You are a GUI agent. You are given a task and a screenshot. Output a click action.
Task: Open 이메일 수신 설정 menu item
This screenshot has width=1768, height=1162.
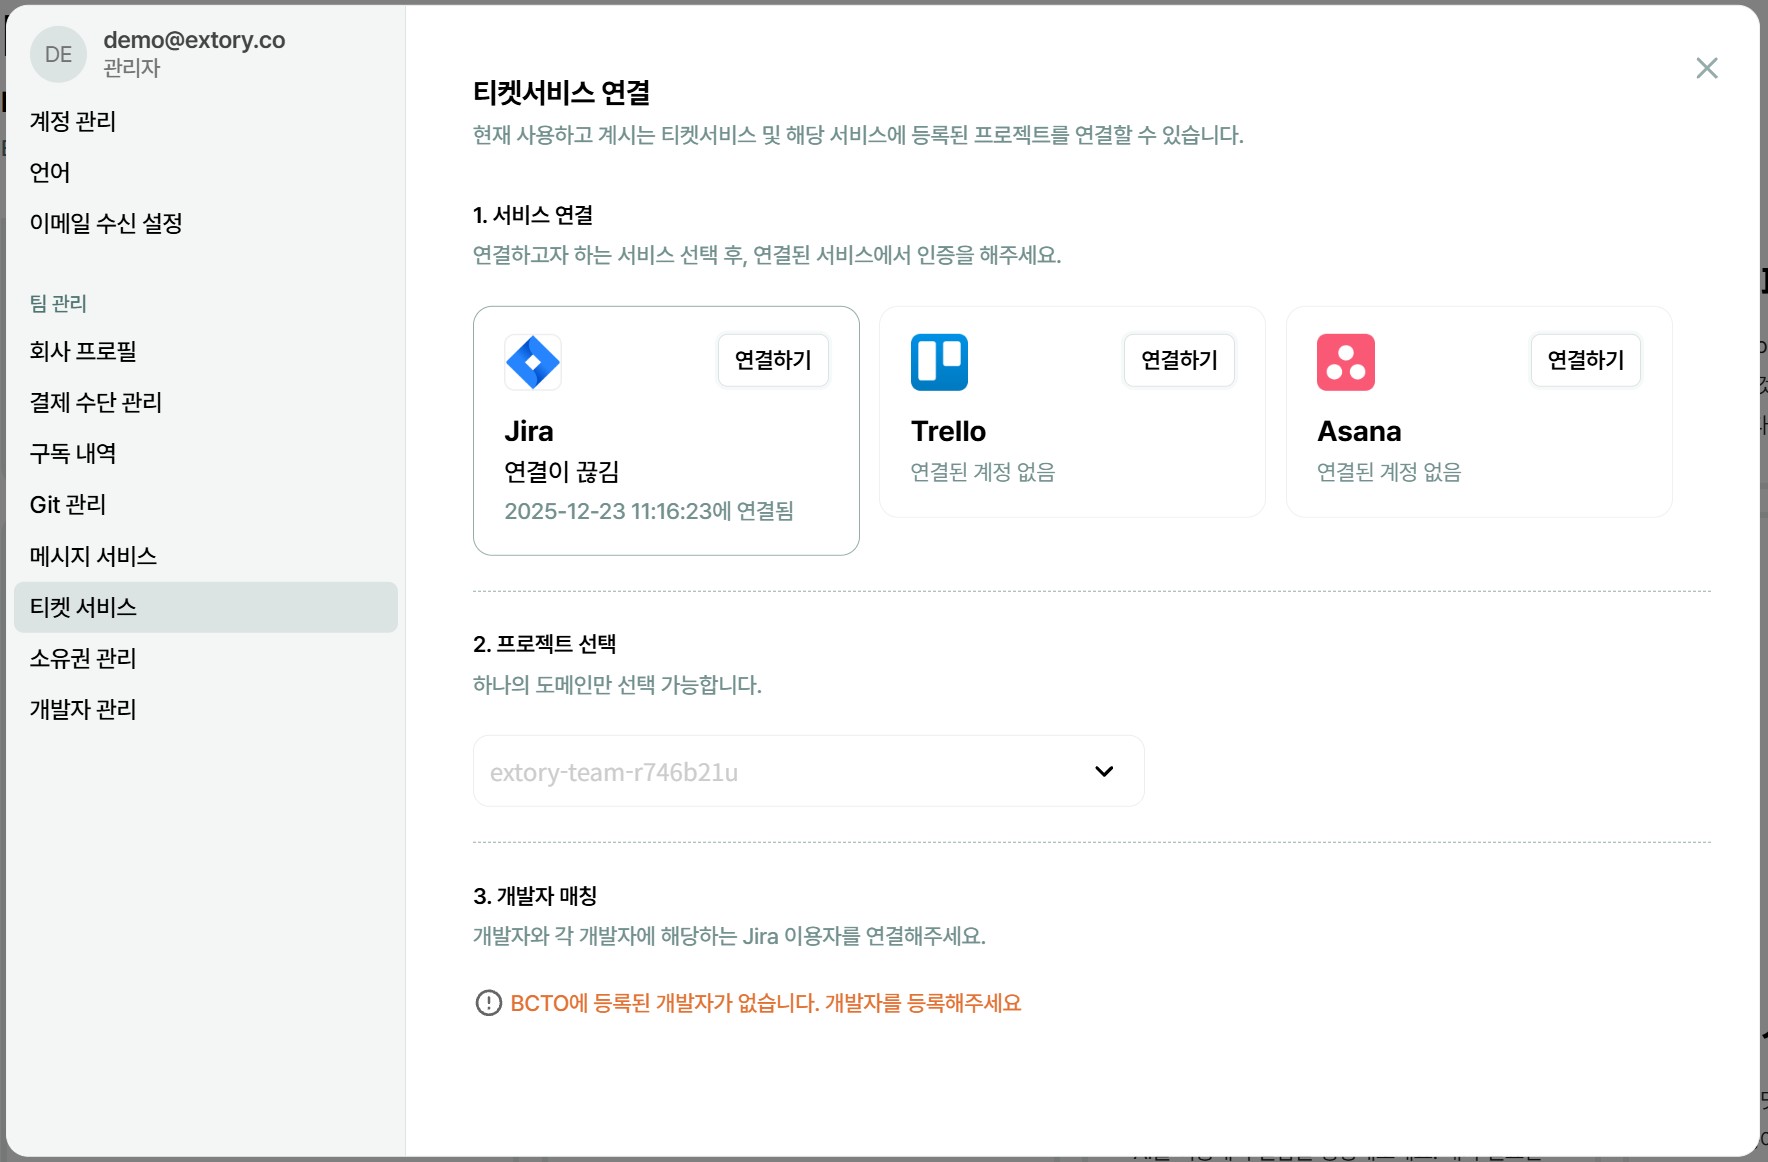click(x=106, y=223)
